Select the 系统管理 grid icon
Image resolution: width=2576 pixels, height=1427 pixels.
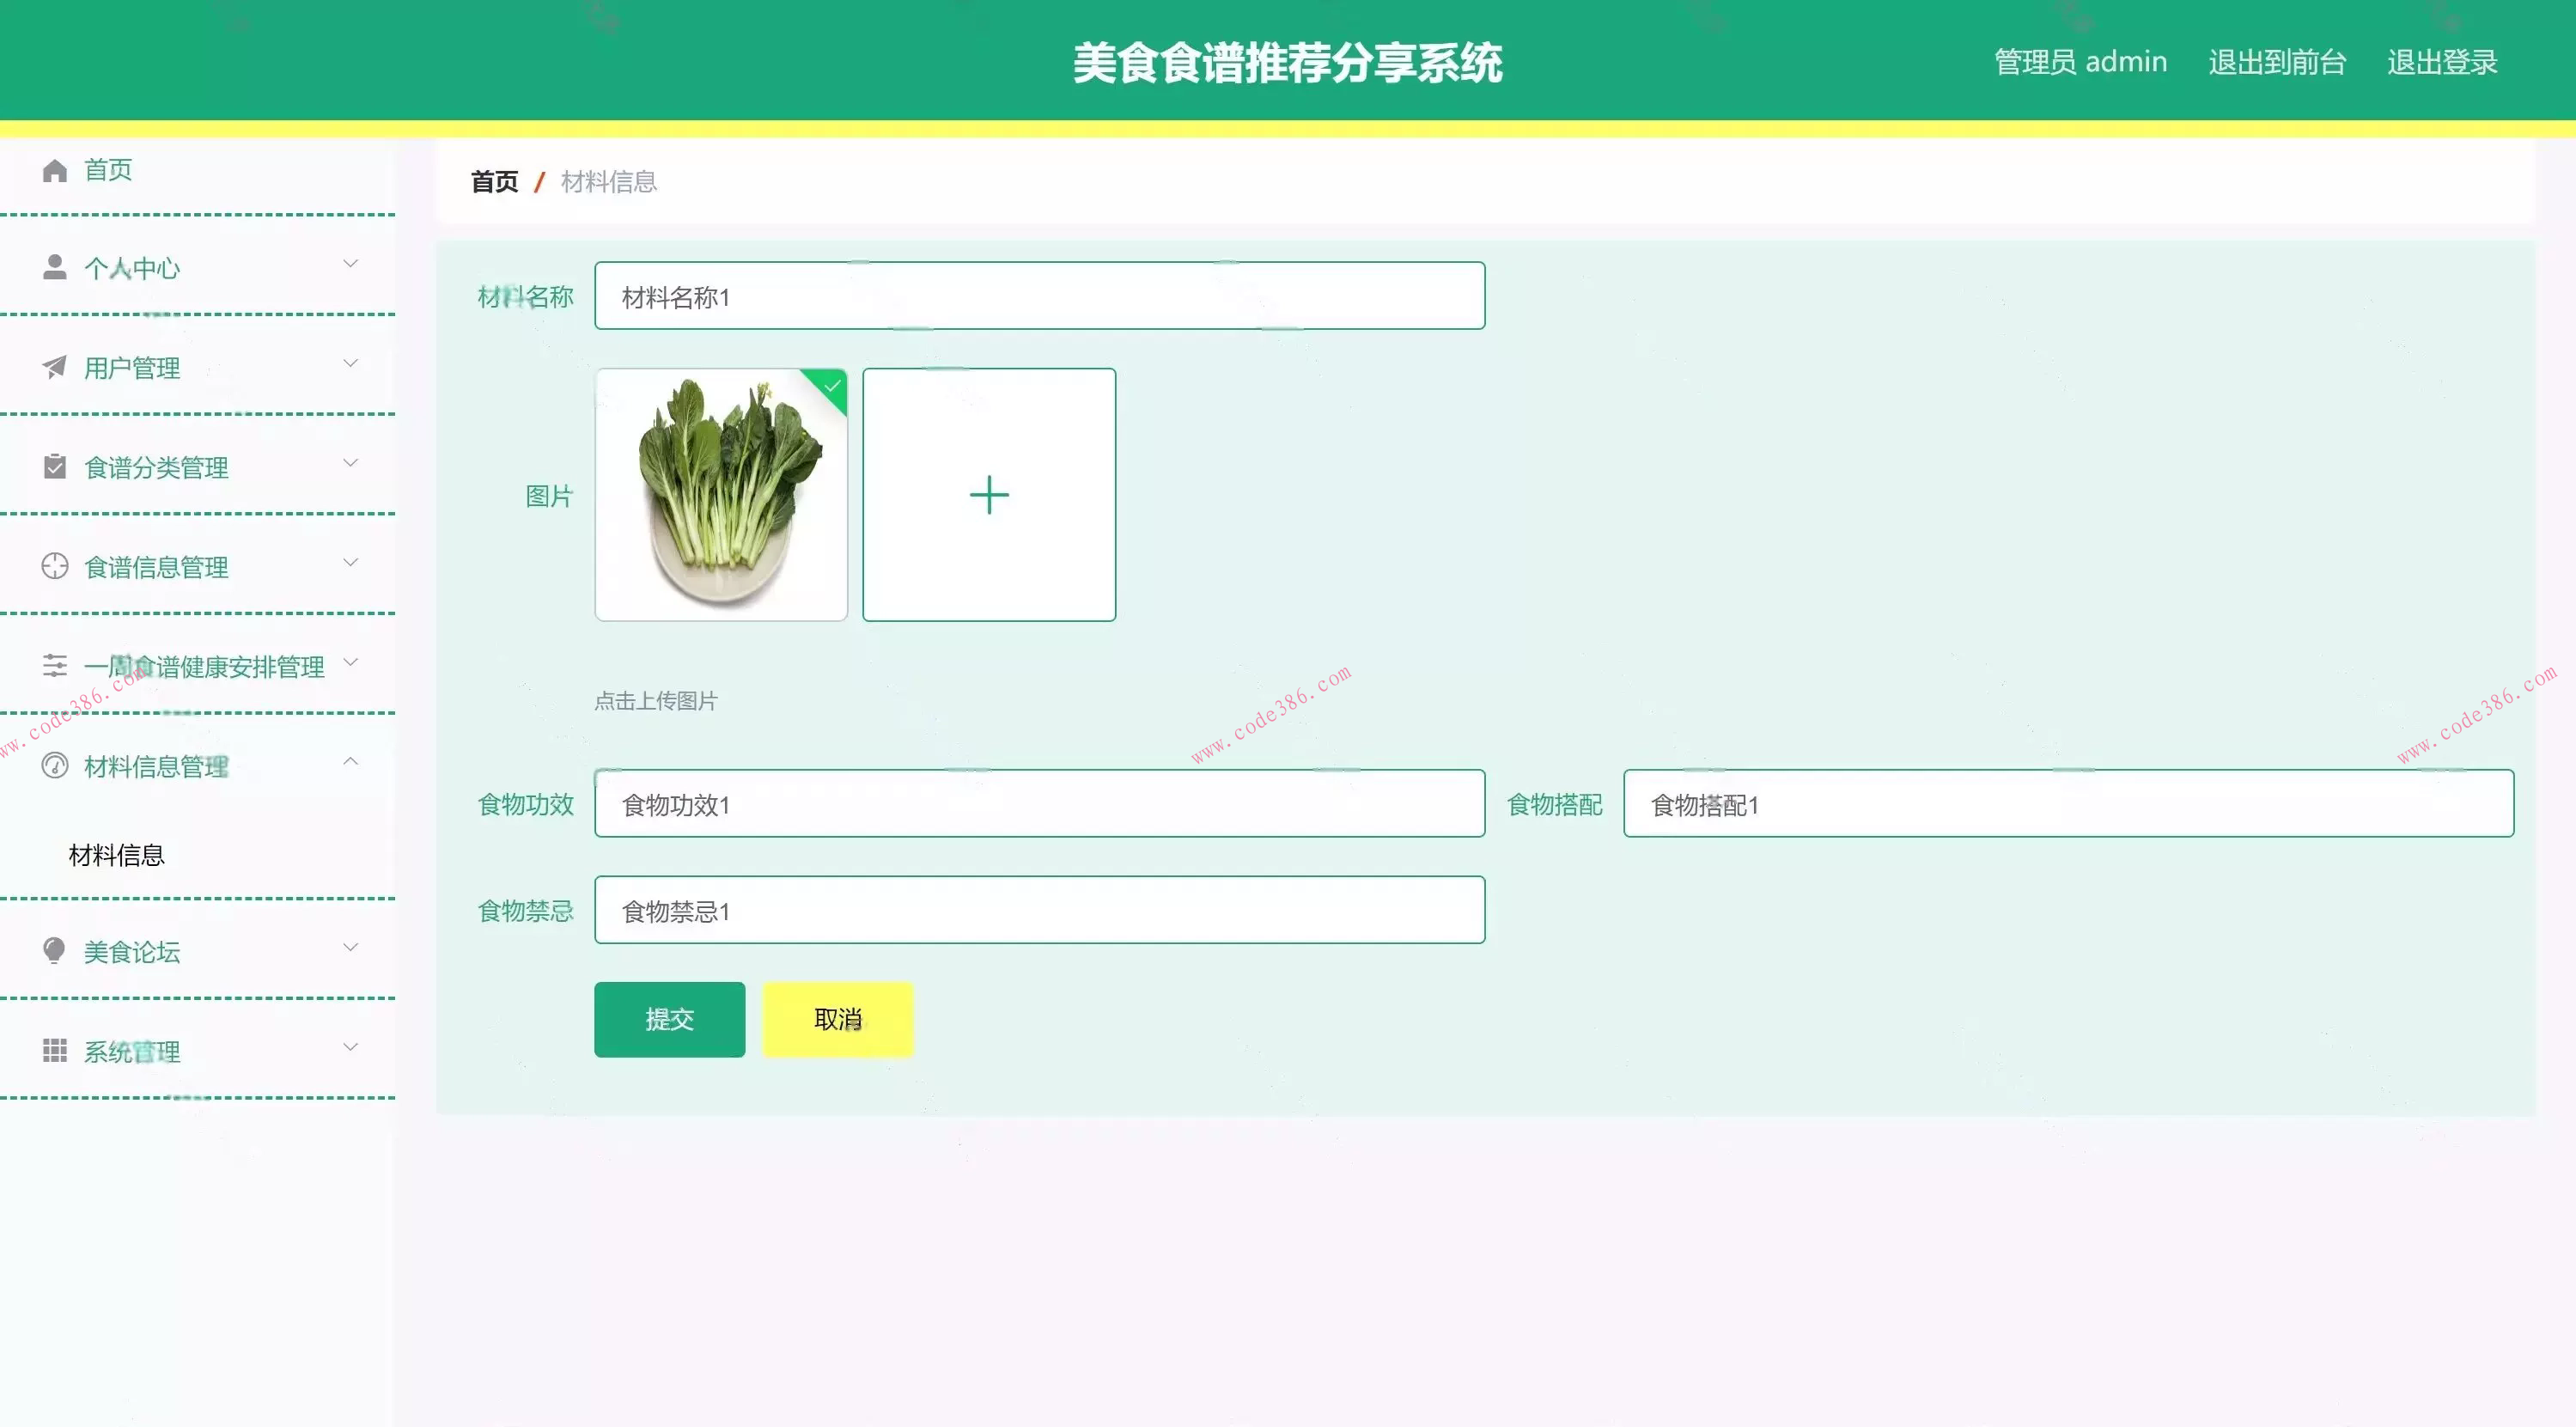pyautogui.click(x=54, y=1050)
